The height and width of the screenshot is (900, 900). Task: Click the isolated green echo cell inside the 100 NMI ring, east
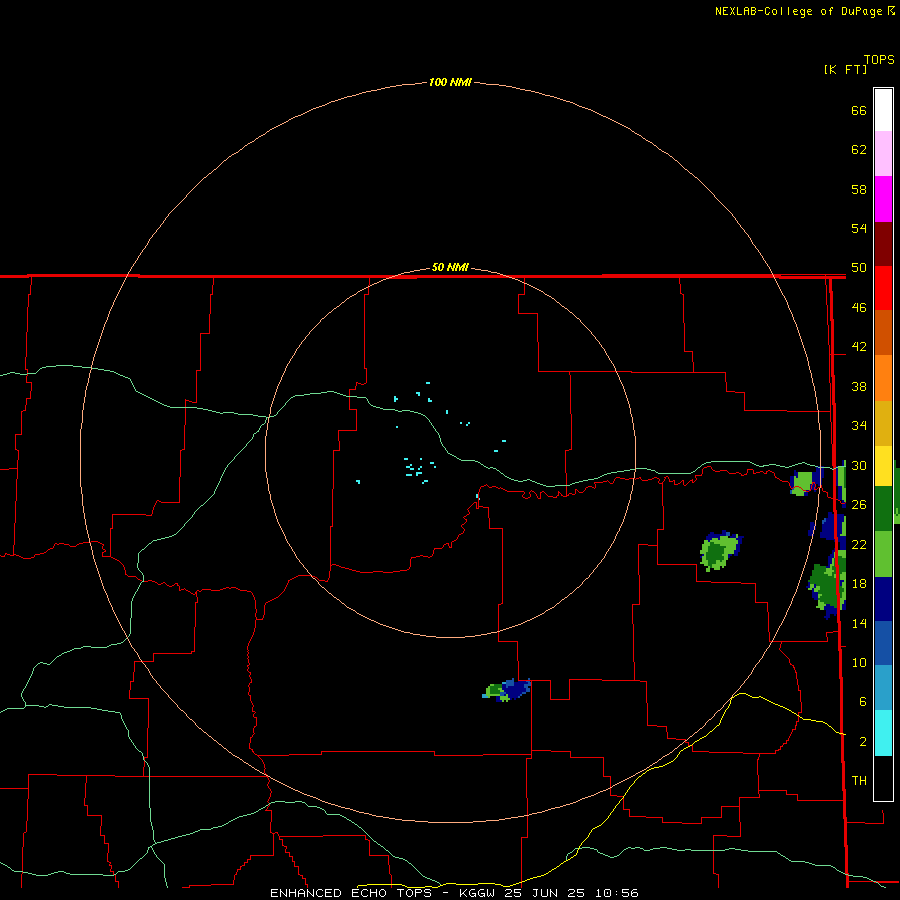click(720, 551)
